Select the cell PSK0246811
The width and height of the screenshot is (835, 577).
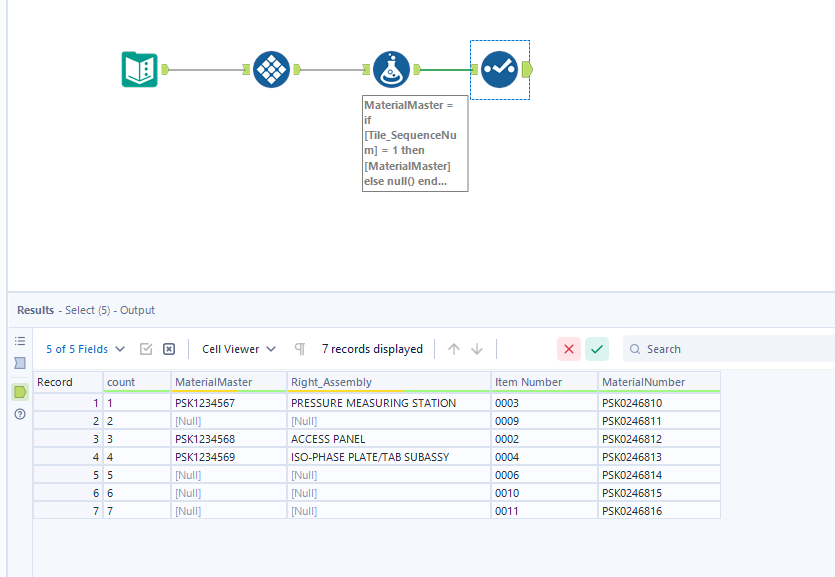[659, 421]
